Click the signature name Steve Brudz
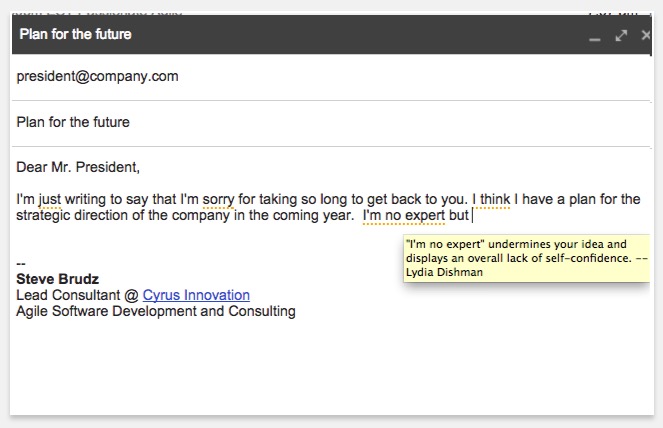This screenshot has width=663, height=428. coord(57,279)
